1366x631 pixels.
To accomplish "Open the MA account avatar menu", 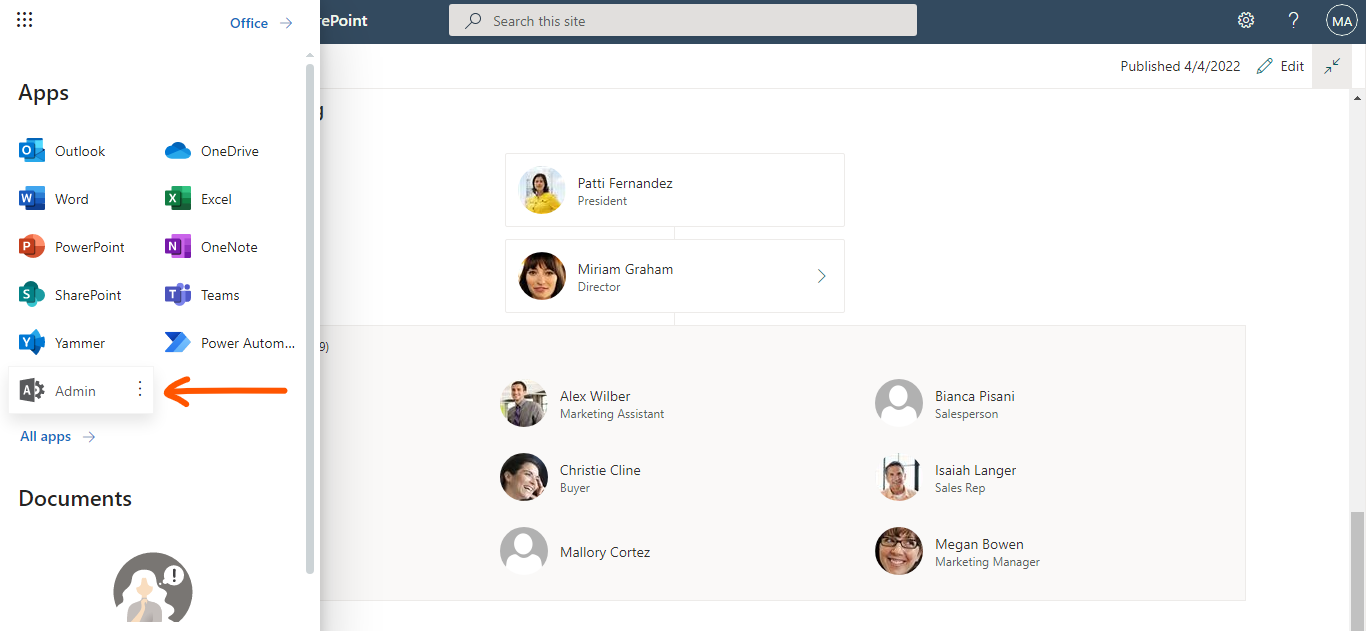I will click(x=1341, y=20).
